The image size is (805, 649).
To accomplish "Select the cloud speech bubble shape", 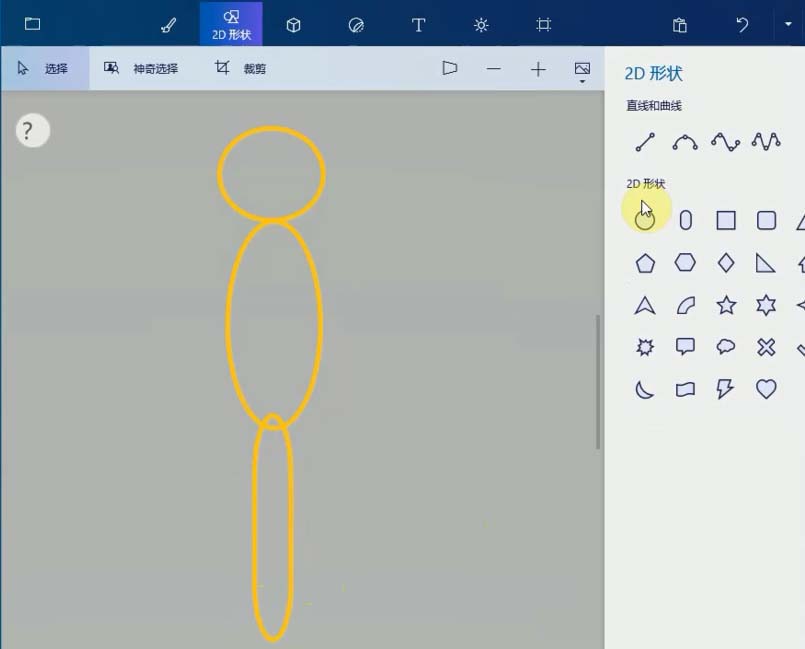I will click(x=726, y=347).
